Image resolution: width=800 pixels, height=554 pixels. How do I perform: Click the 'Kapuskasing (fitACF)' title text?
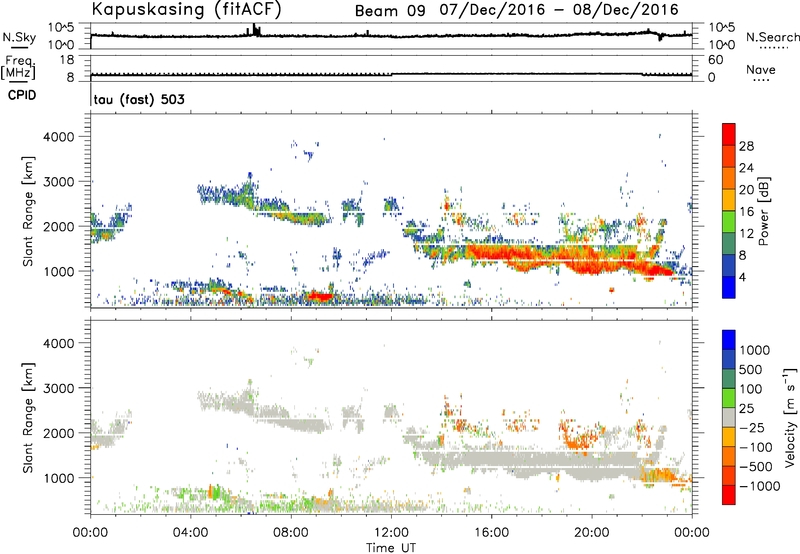pyautogui.click(x=187, y=9)
